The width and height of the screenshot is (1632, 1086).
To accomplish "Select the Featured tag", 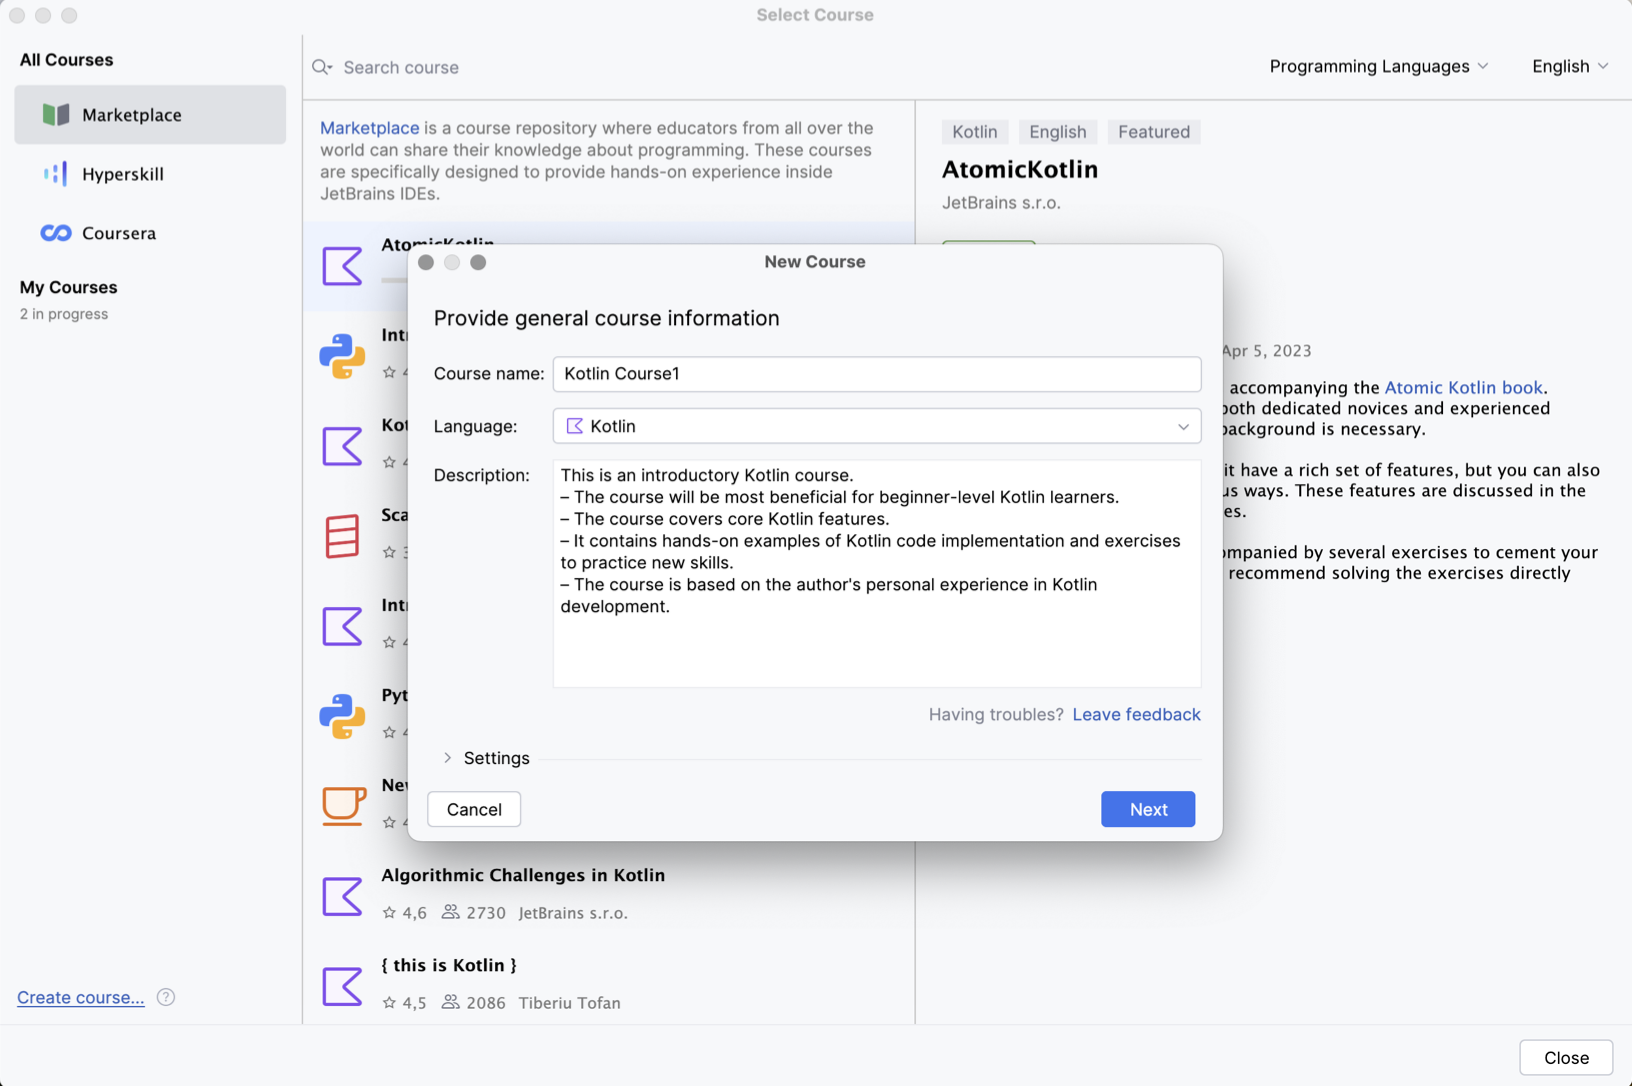I will click(x=1153, y=131).
